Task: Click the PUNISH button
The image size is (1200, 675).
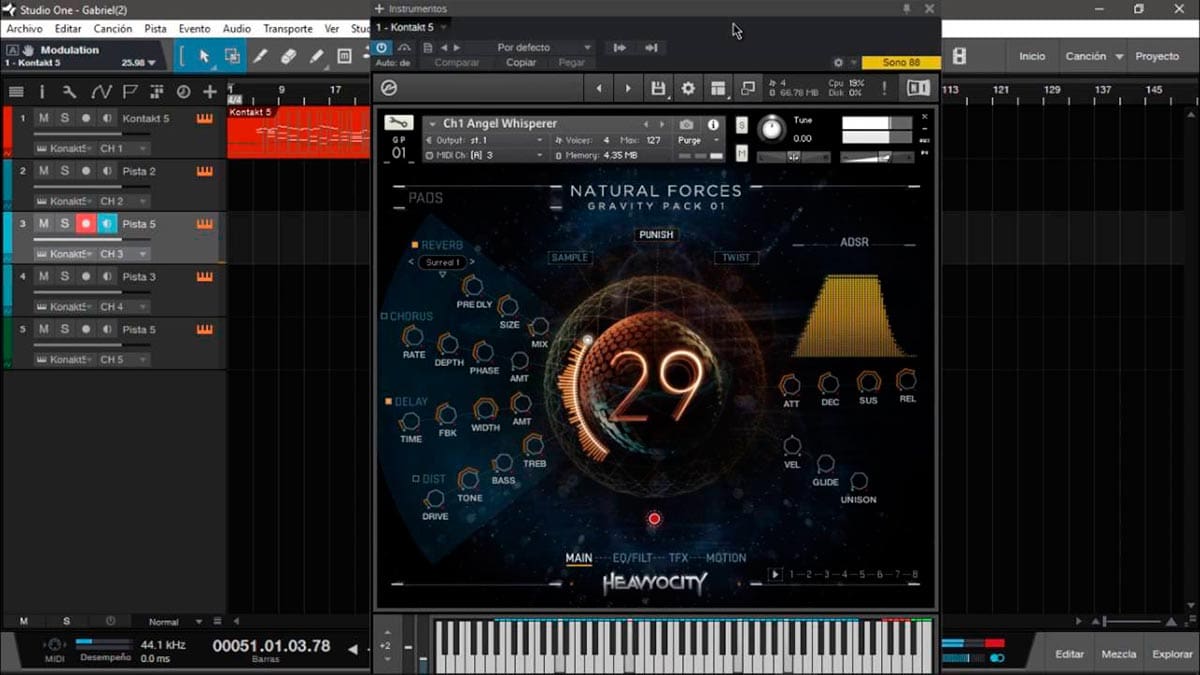Action: coord(656,235)
